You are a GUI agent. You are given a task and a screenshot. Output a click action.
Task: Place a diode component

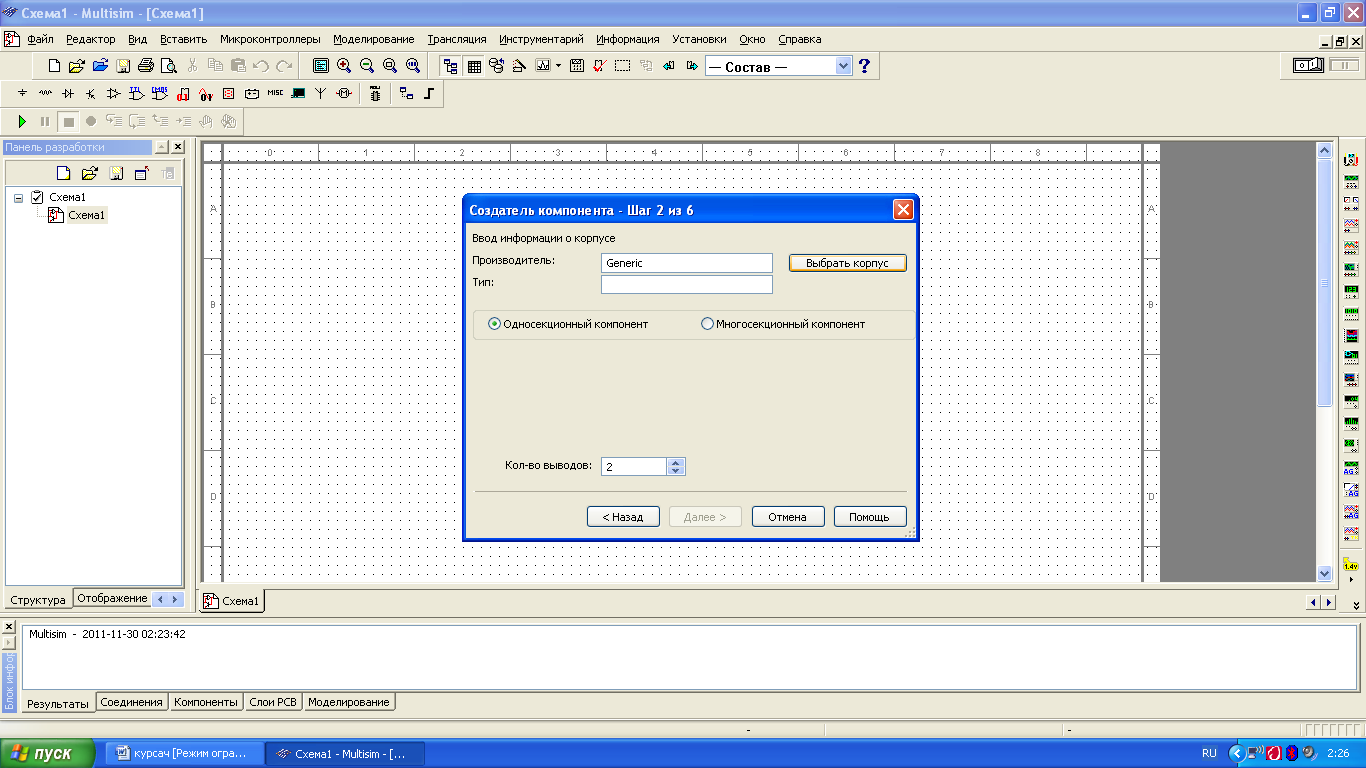pyautogui.click(x=68, y=94)
